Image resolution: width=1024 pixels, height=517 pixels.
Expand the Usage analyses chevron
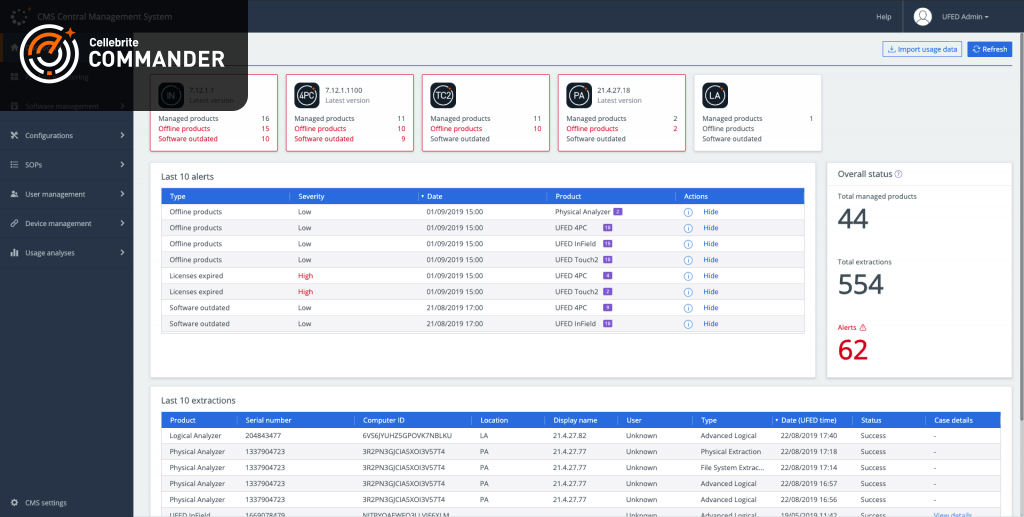click(122, 253)
